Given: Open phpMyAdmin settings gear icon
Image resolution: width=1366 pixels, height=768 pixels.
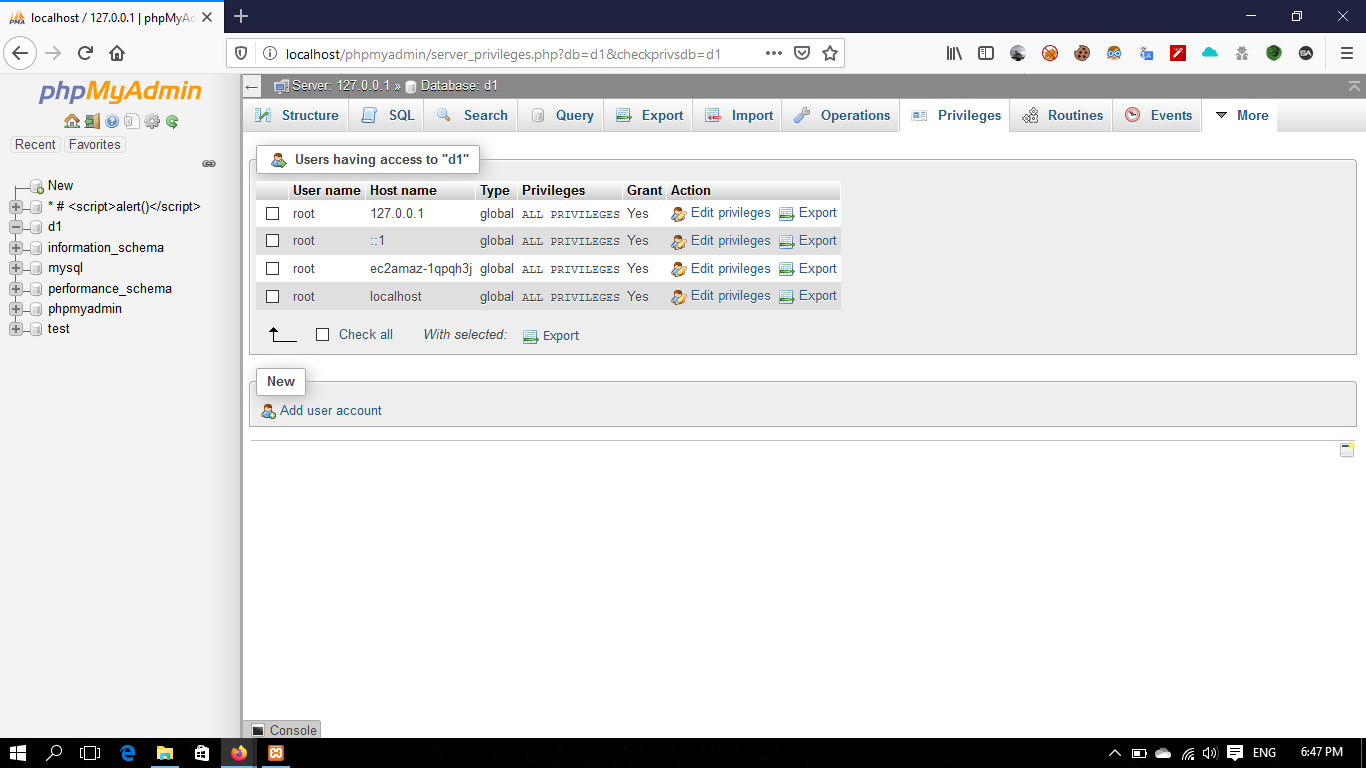Looking at the screenshot, I should pos(151,121).
